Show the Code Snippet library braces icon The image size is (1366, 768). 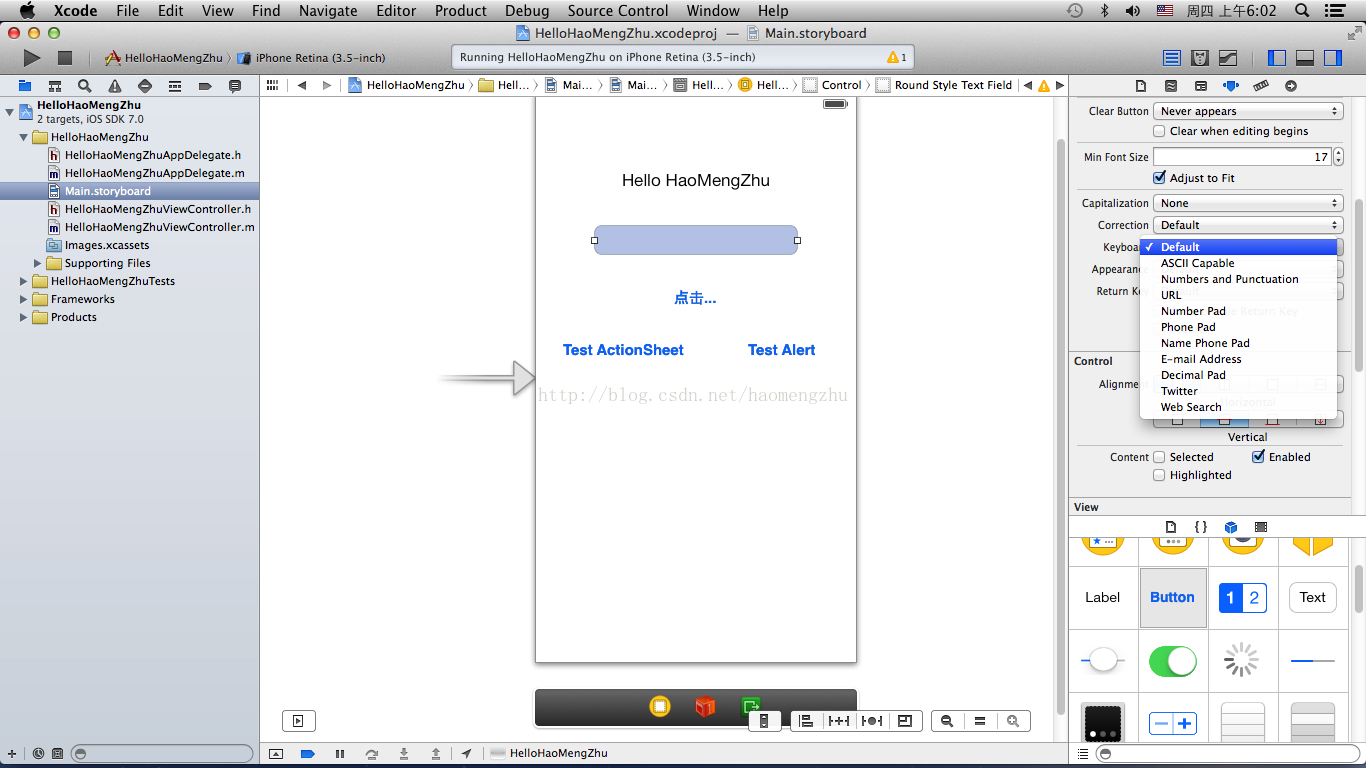click(x=1201, y=527)
